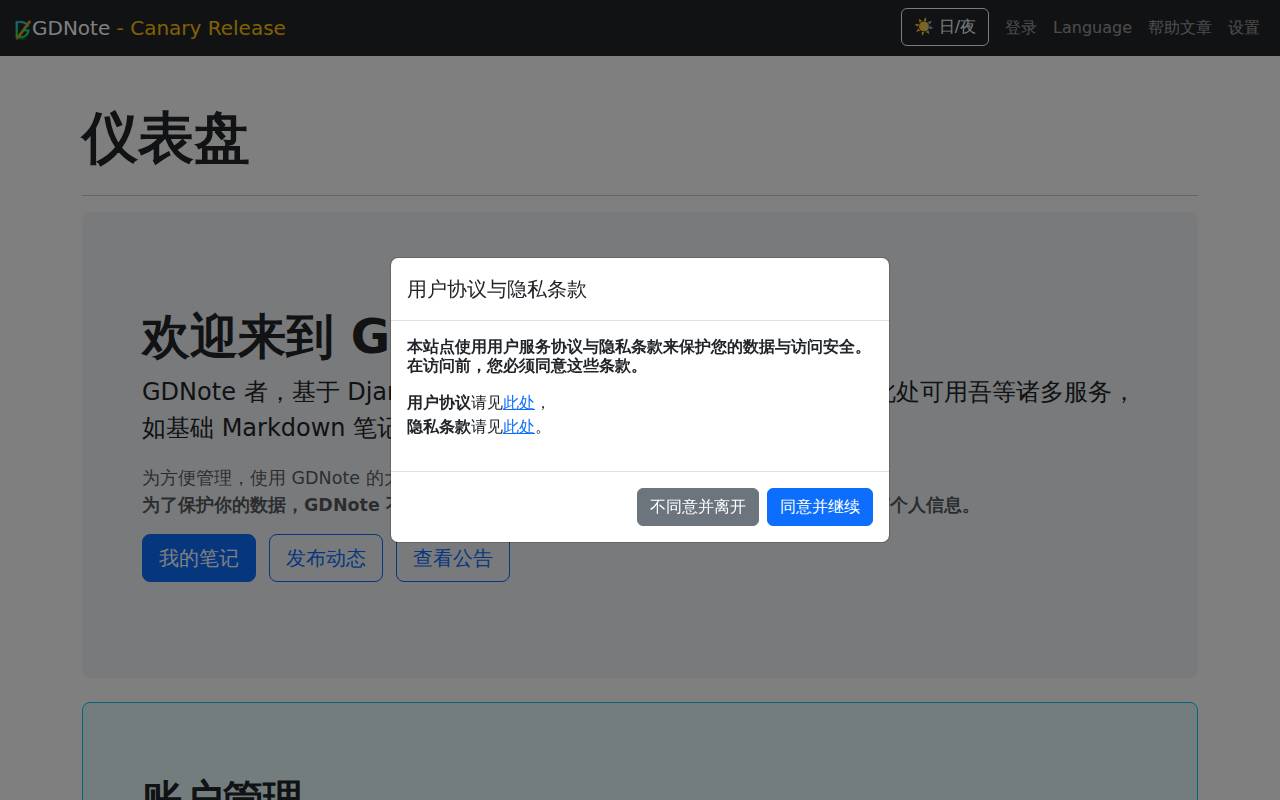Click the 同意并继续 agree button

tap(820, 507)
